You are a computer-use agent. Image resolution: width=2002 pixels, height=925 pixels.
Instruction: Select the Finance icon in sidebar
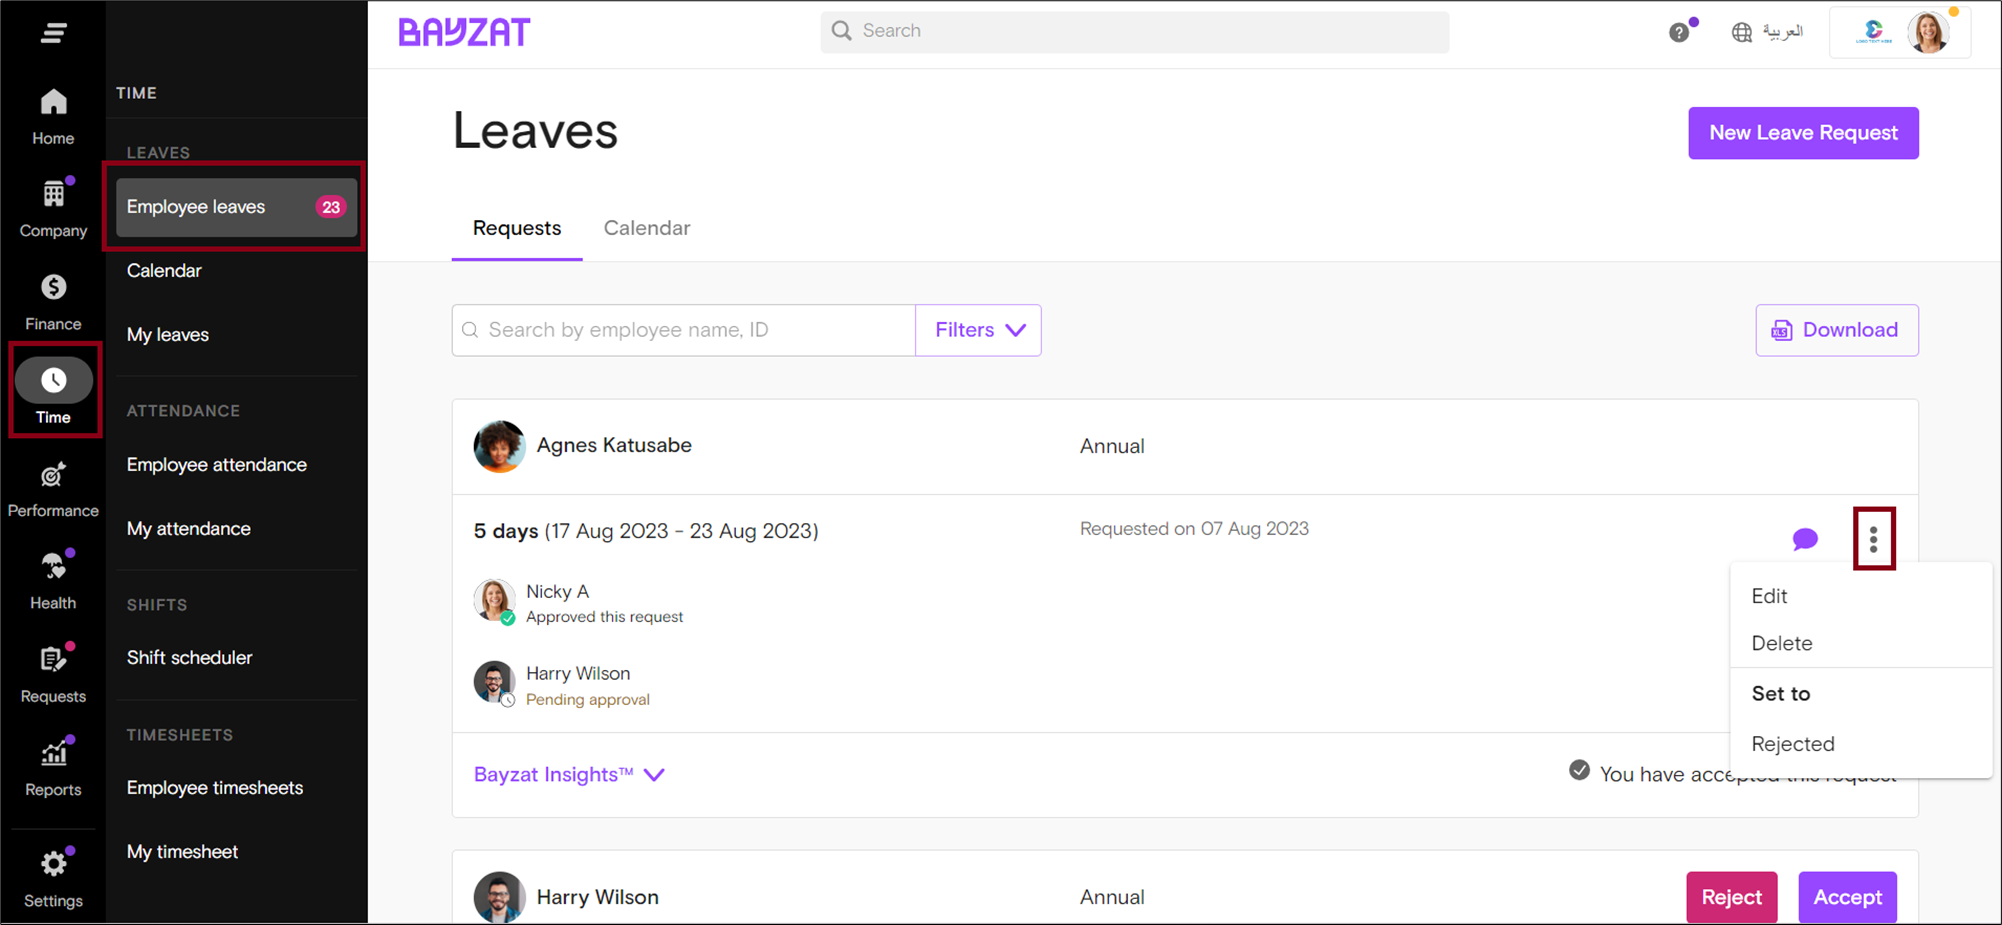click(x=52, y=298)
